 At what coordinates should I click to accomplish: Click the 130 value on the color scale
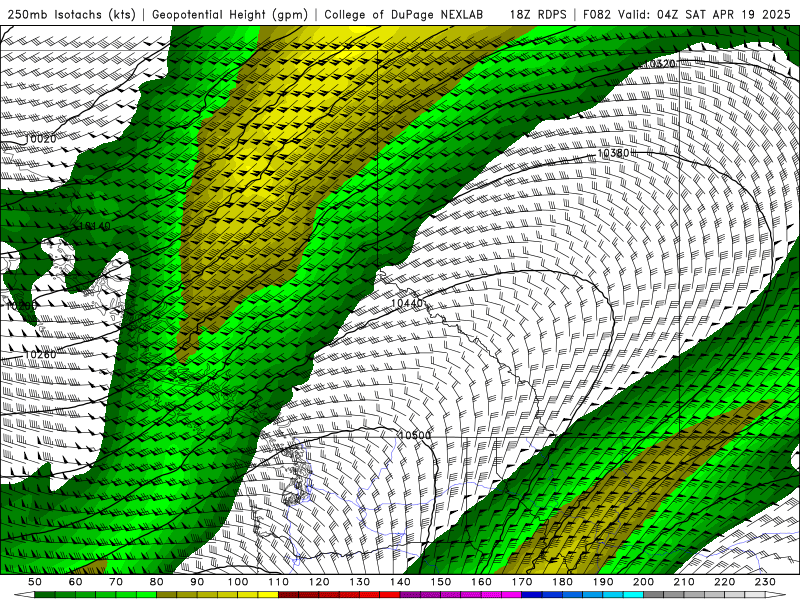(360, 582)
